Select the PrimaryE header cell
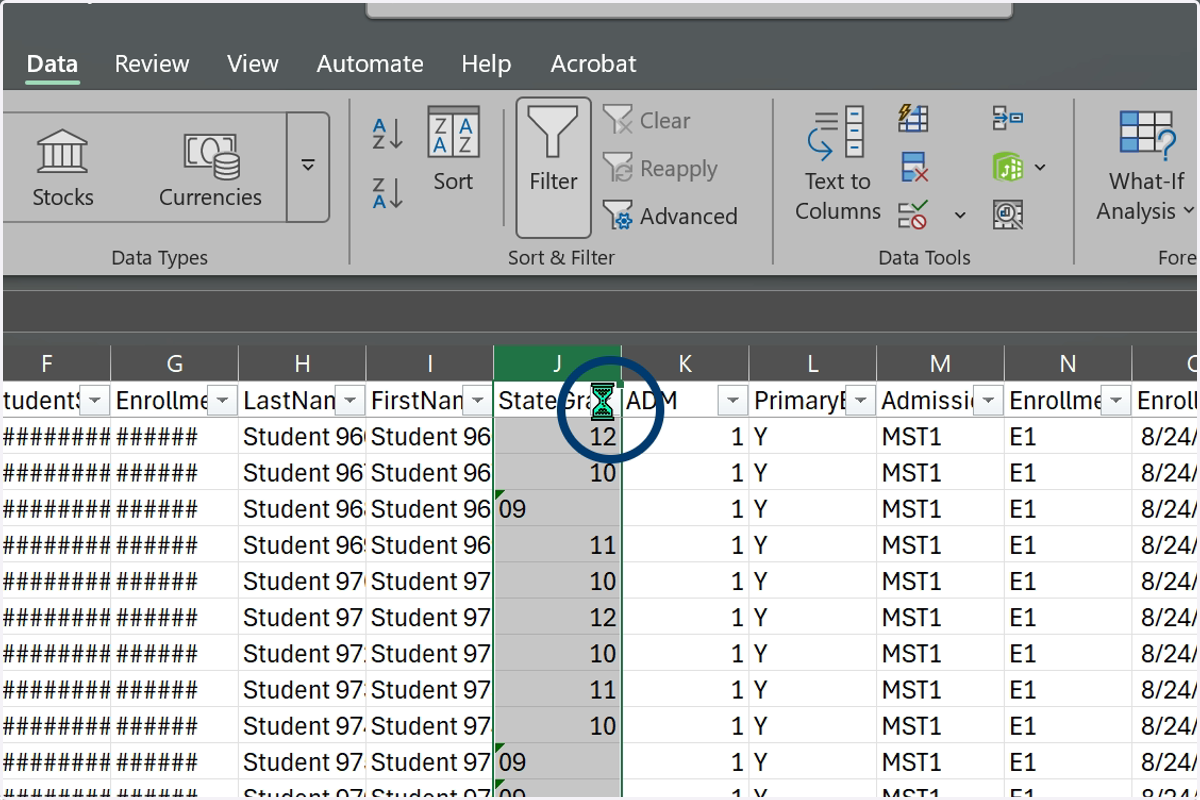The image size is (1200, 800). pos(813,401)
